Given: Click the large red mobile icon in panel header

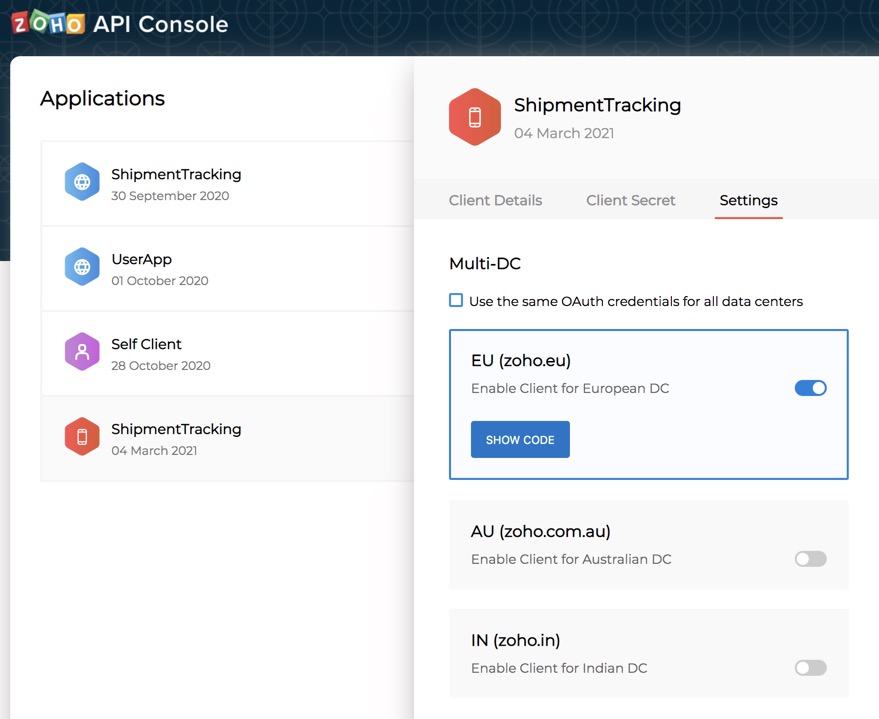Looking at the screenshot, I should 475,118.
